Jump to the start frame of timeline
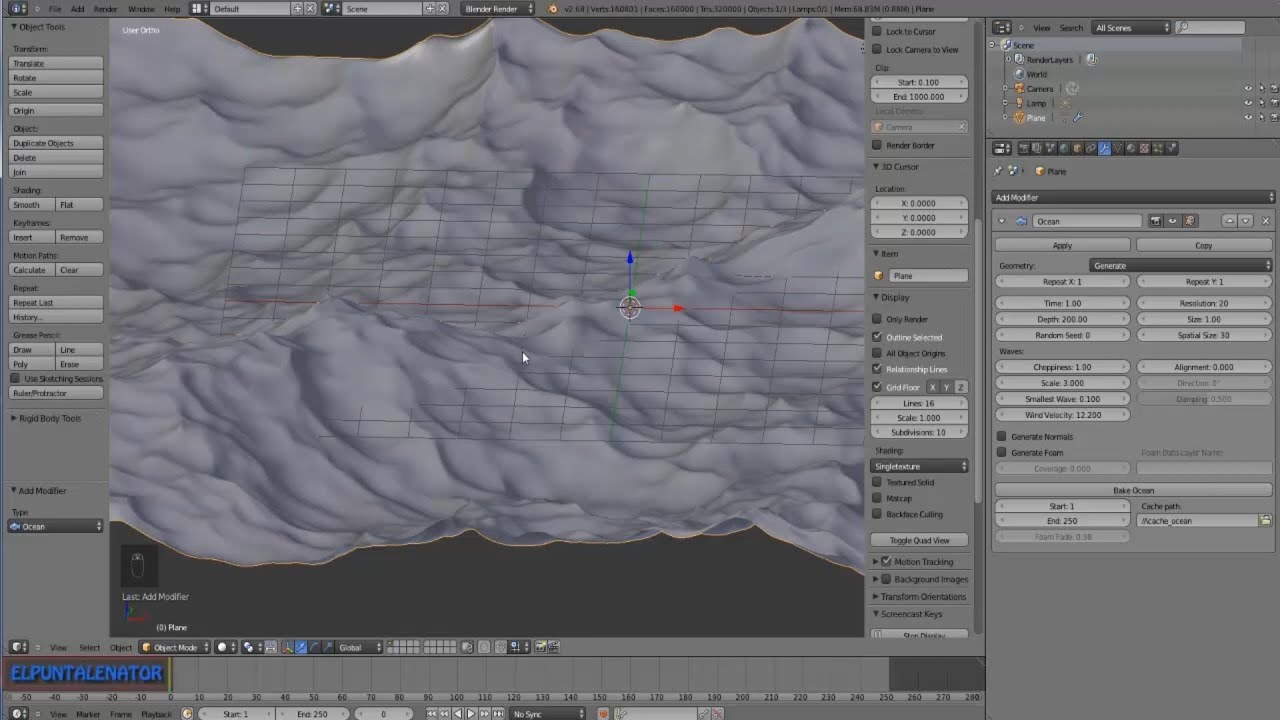The height and width of the screenshot is (720, 1280). (x=432, y=714)
